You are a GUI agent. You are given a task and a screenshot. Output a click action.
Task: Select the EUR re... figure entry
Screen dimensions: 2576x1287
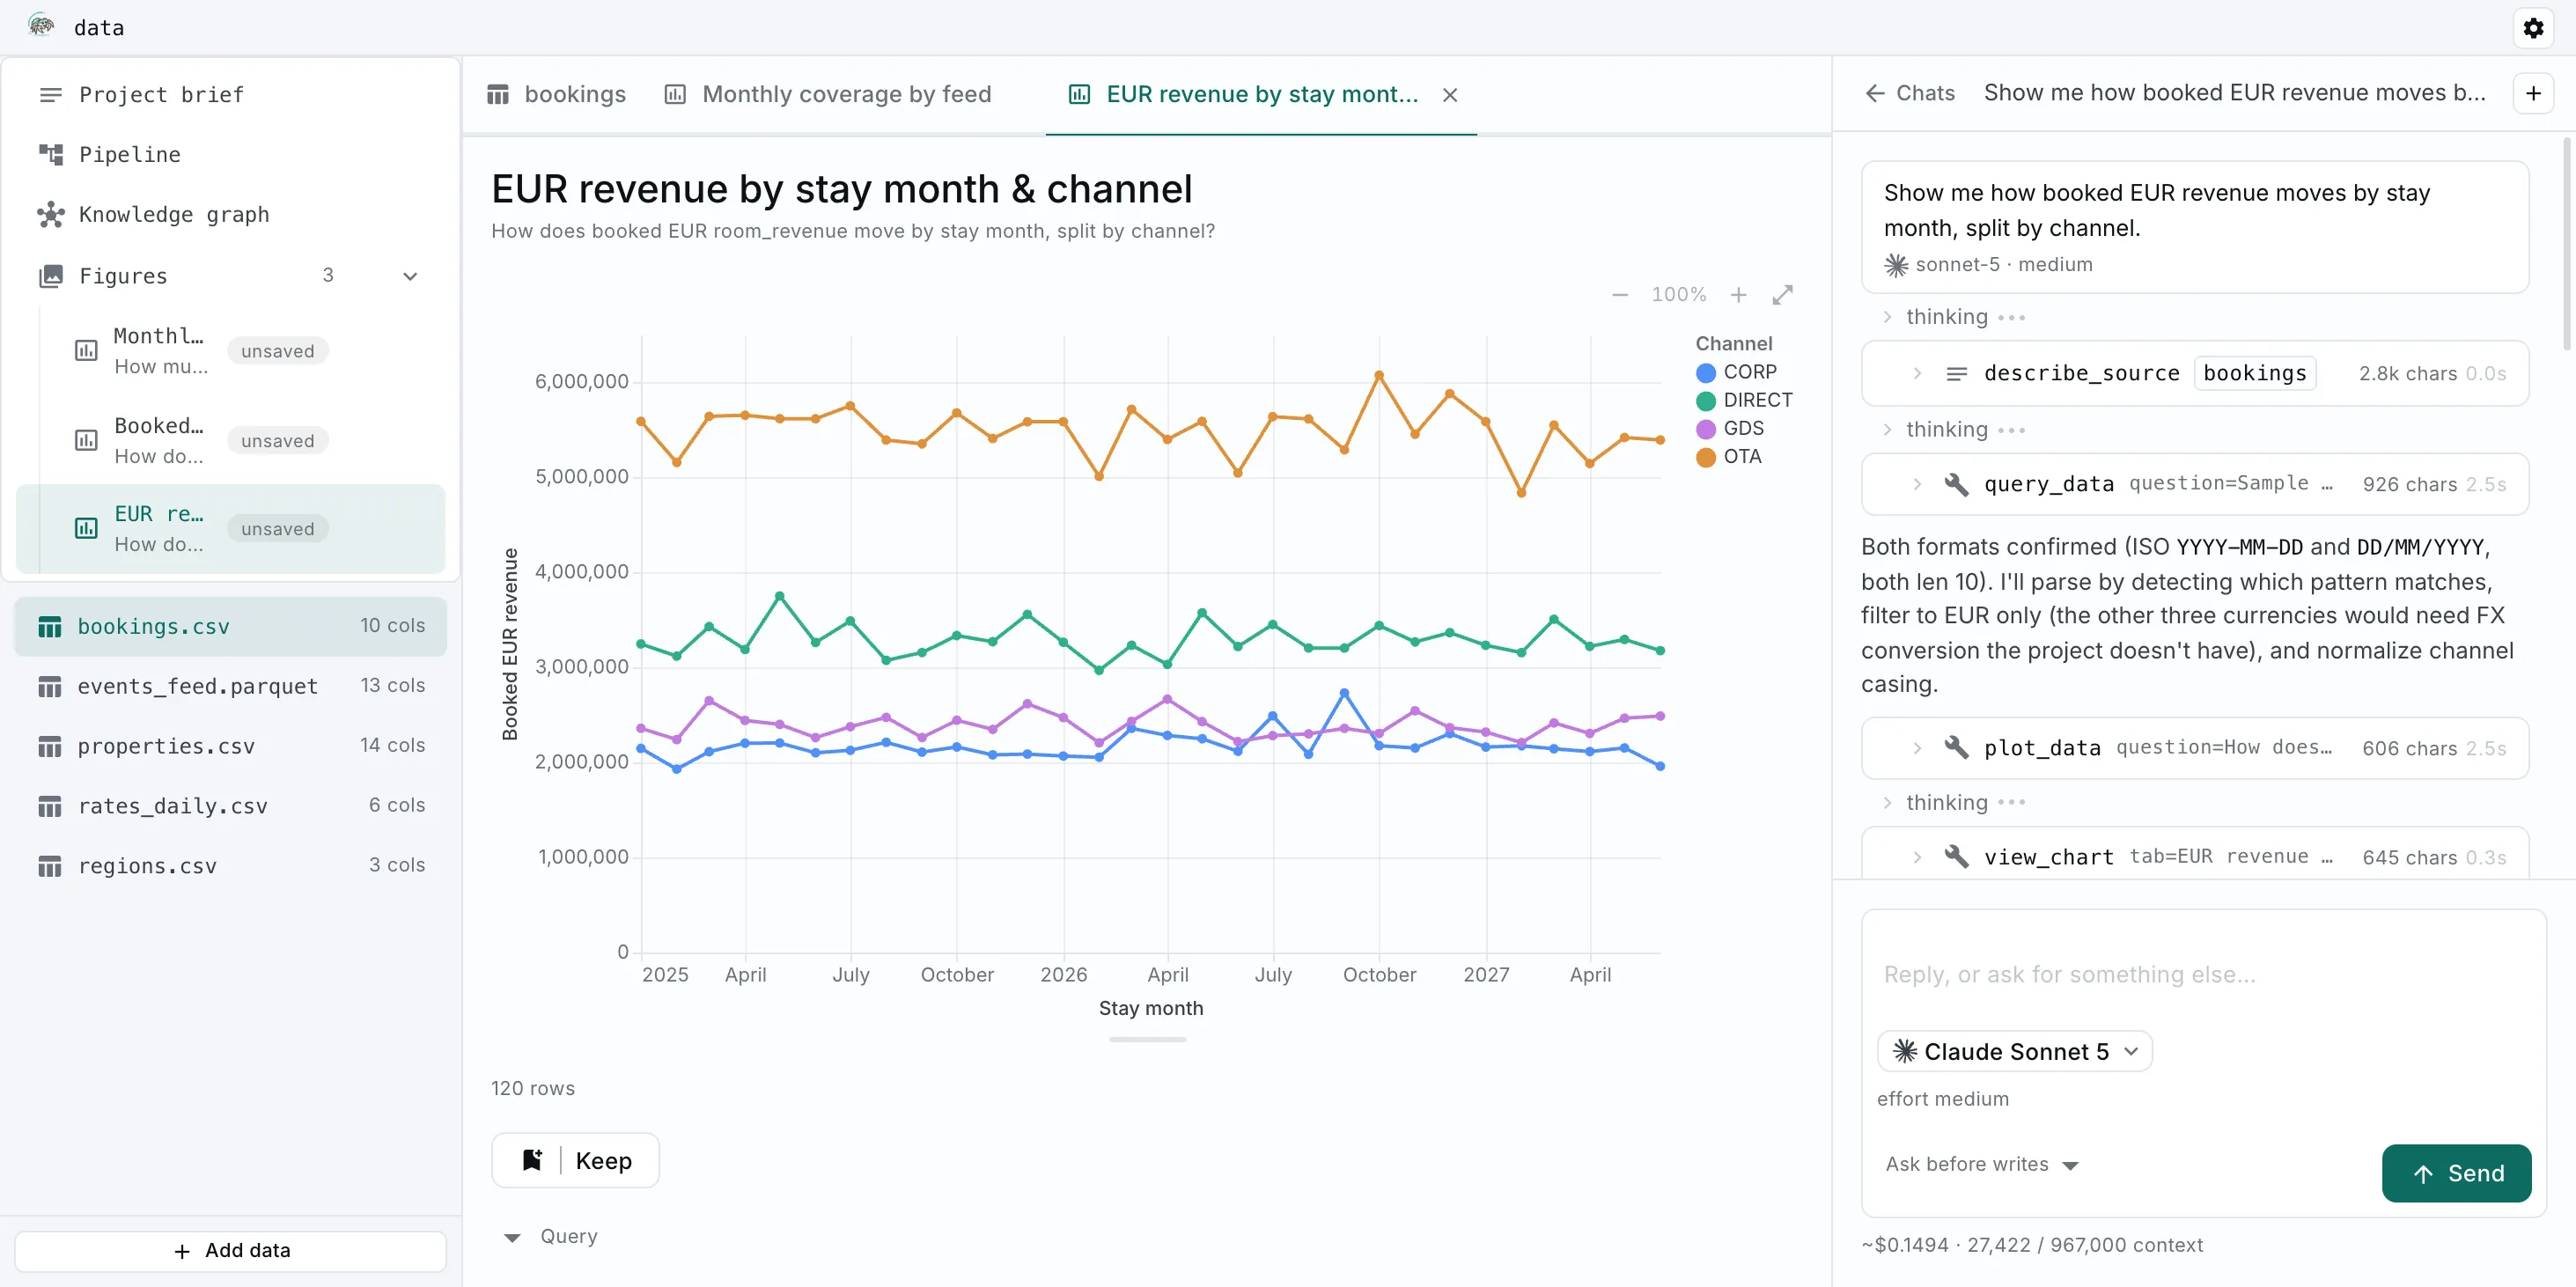[x=230, y=528]
